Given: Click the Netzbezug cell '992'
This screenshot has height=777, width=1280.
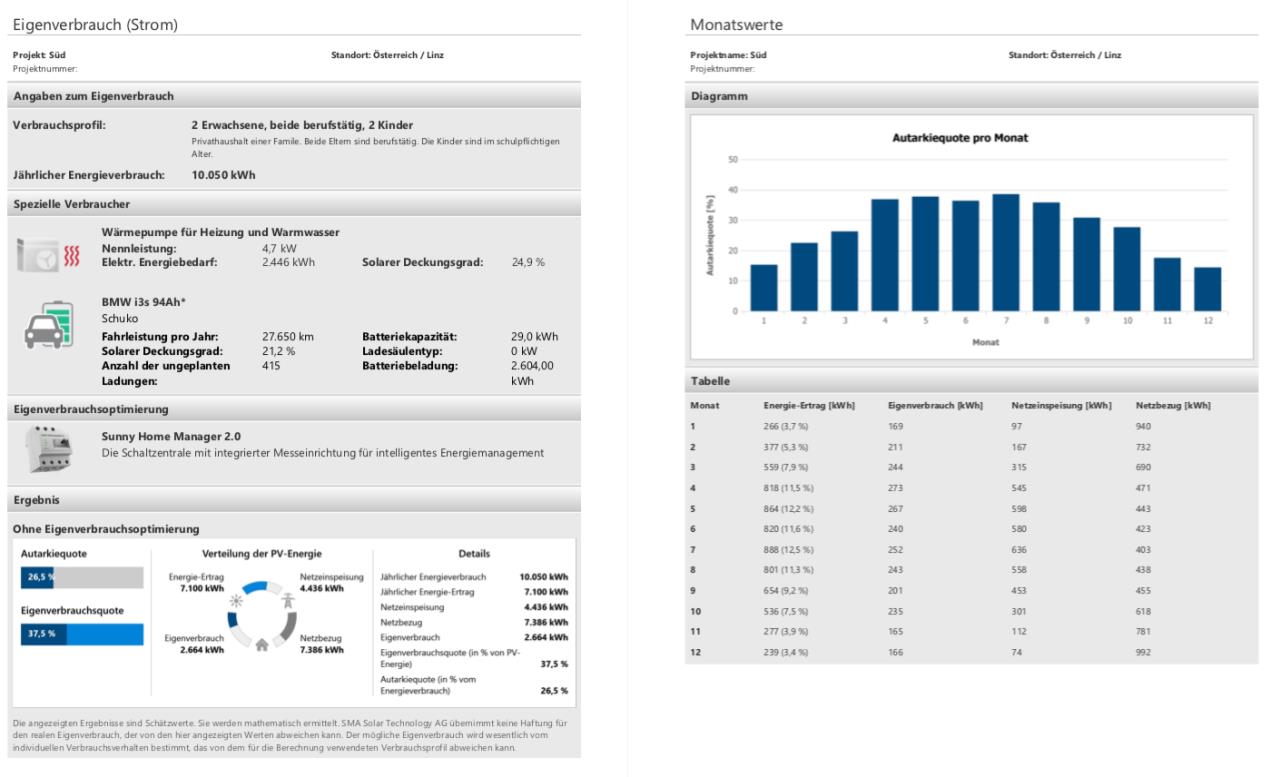Looking at the screenshot, I should (1144, 652).
